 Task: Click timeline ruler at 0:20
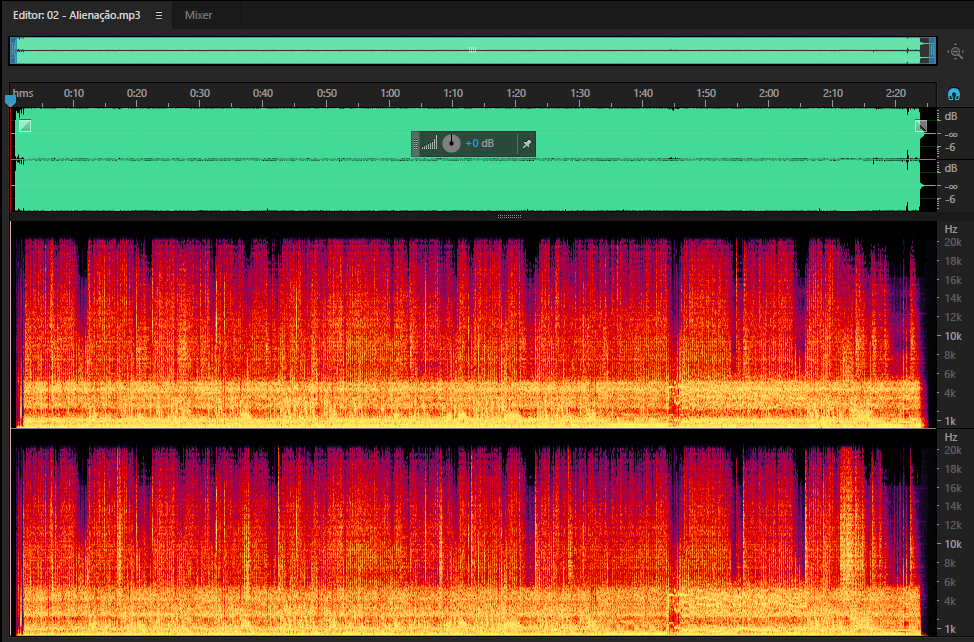tap(137, 93)
